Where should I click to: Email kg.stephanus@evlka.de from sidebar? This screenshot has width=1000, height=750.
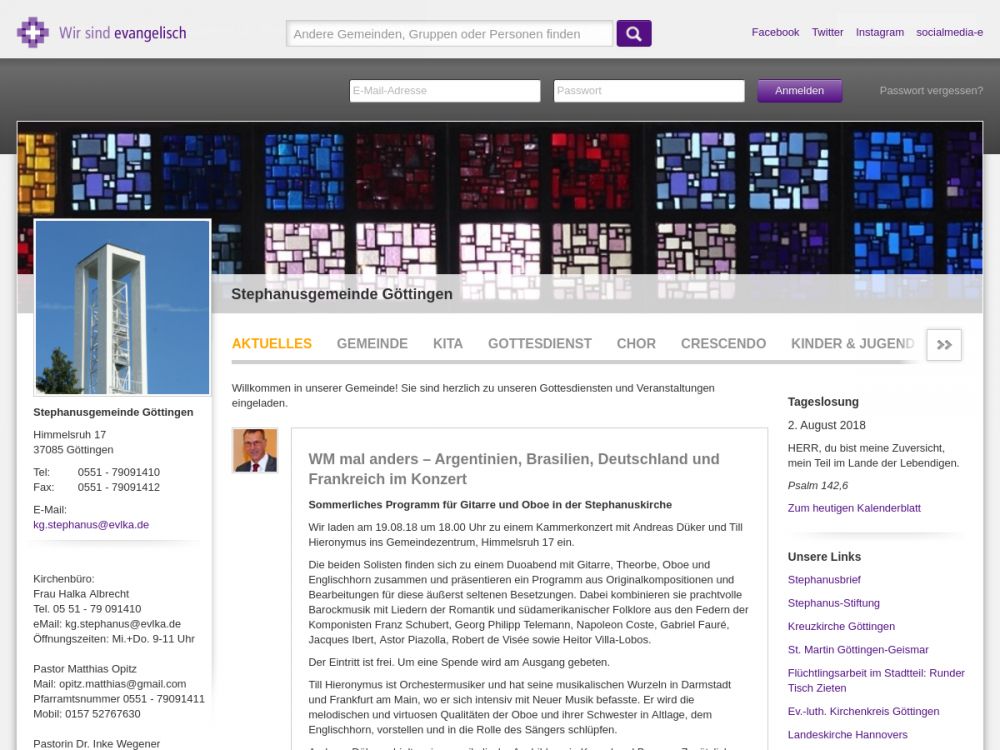click(x=91, y=524)
